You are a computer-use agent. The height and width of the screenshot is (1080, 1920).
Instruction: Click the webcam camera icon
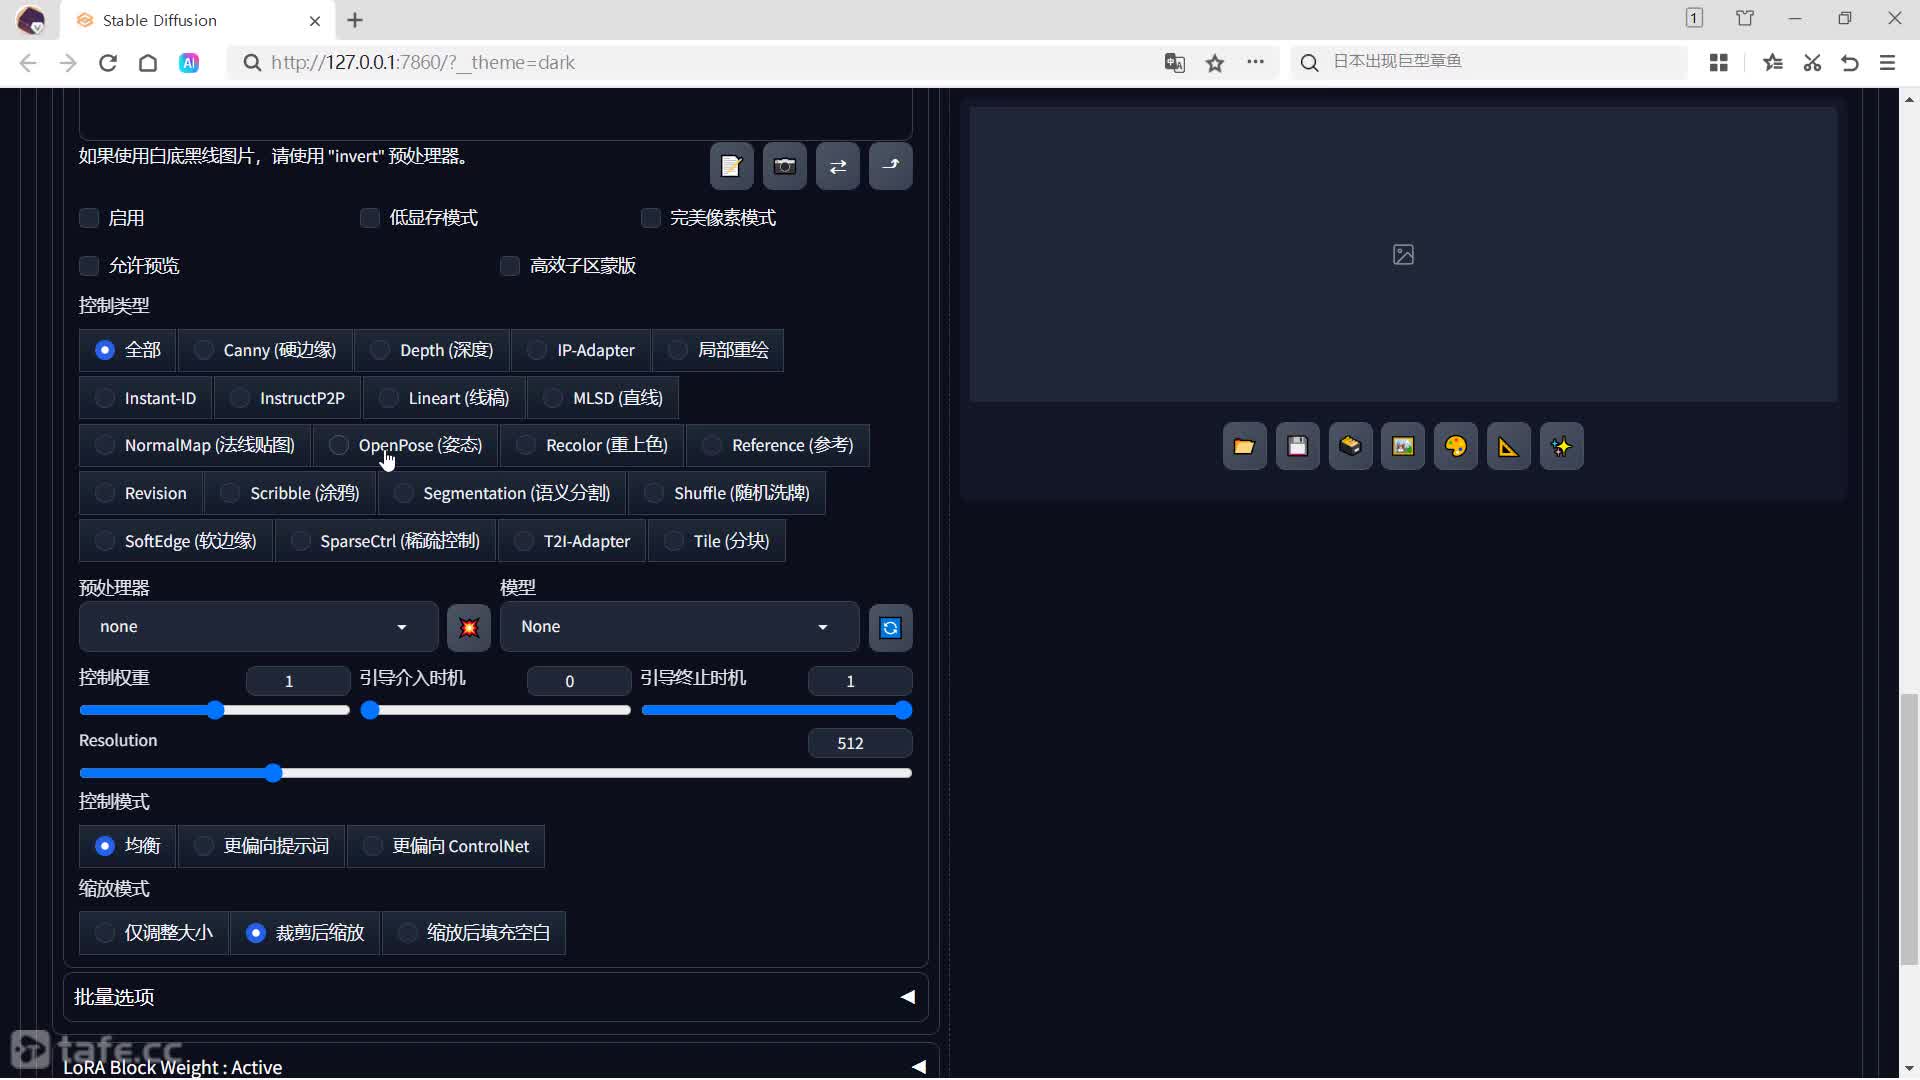click(x=785, y=166)
